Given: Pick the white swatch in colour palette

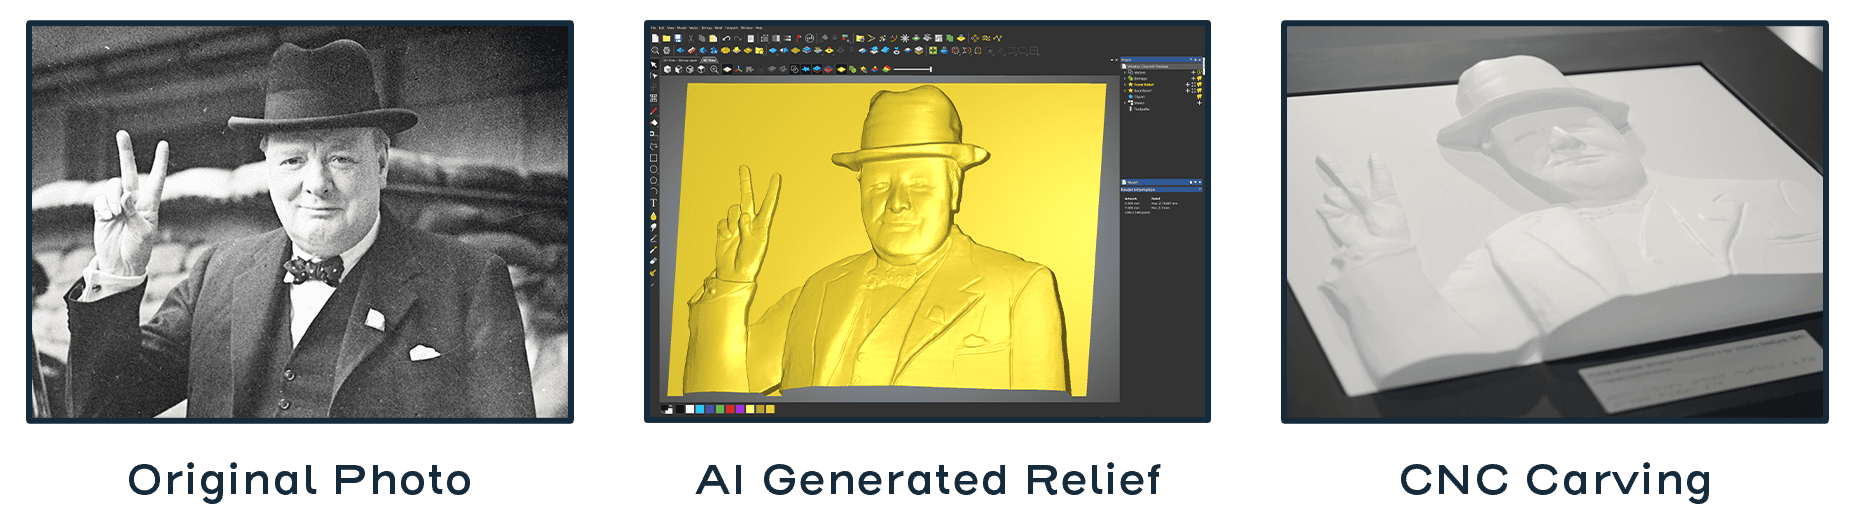Looking at the screenshot, I should (690, 409).
